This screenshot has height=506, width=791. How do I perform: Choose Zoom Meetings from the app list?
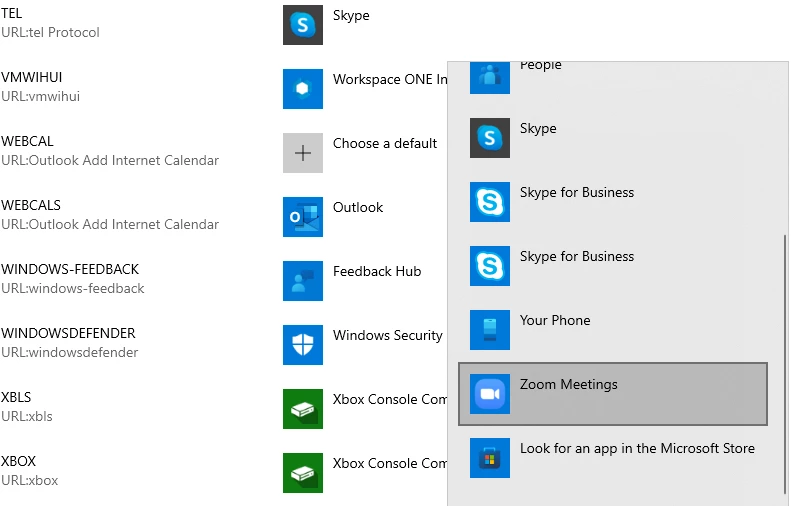(x=613, y=394)
